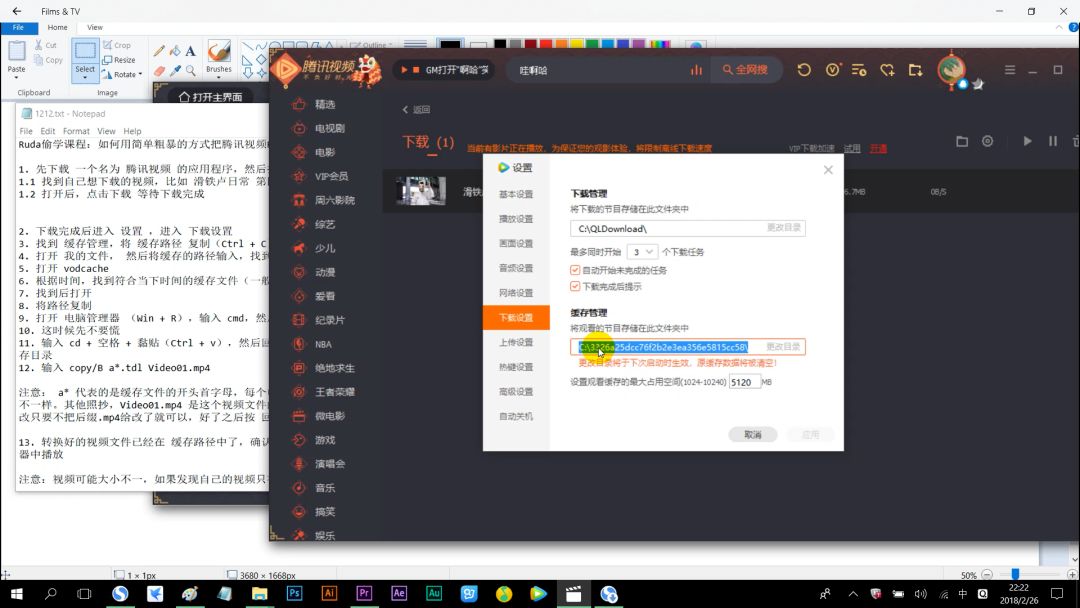
Task: Open the simultaneous download count dropdown
Action: (642, 252)
